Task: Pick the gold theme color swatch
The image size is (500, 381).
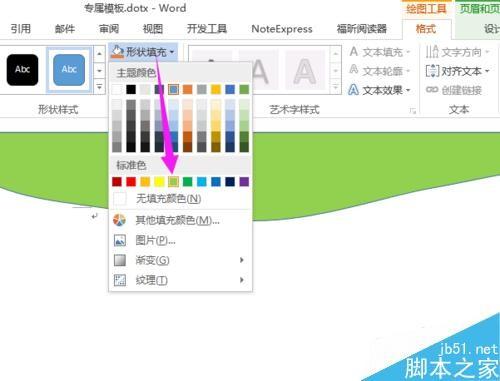Action: (x=216, y=89)
